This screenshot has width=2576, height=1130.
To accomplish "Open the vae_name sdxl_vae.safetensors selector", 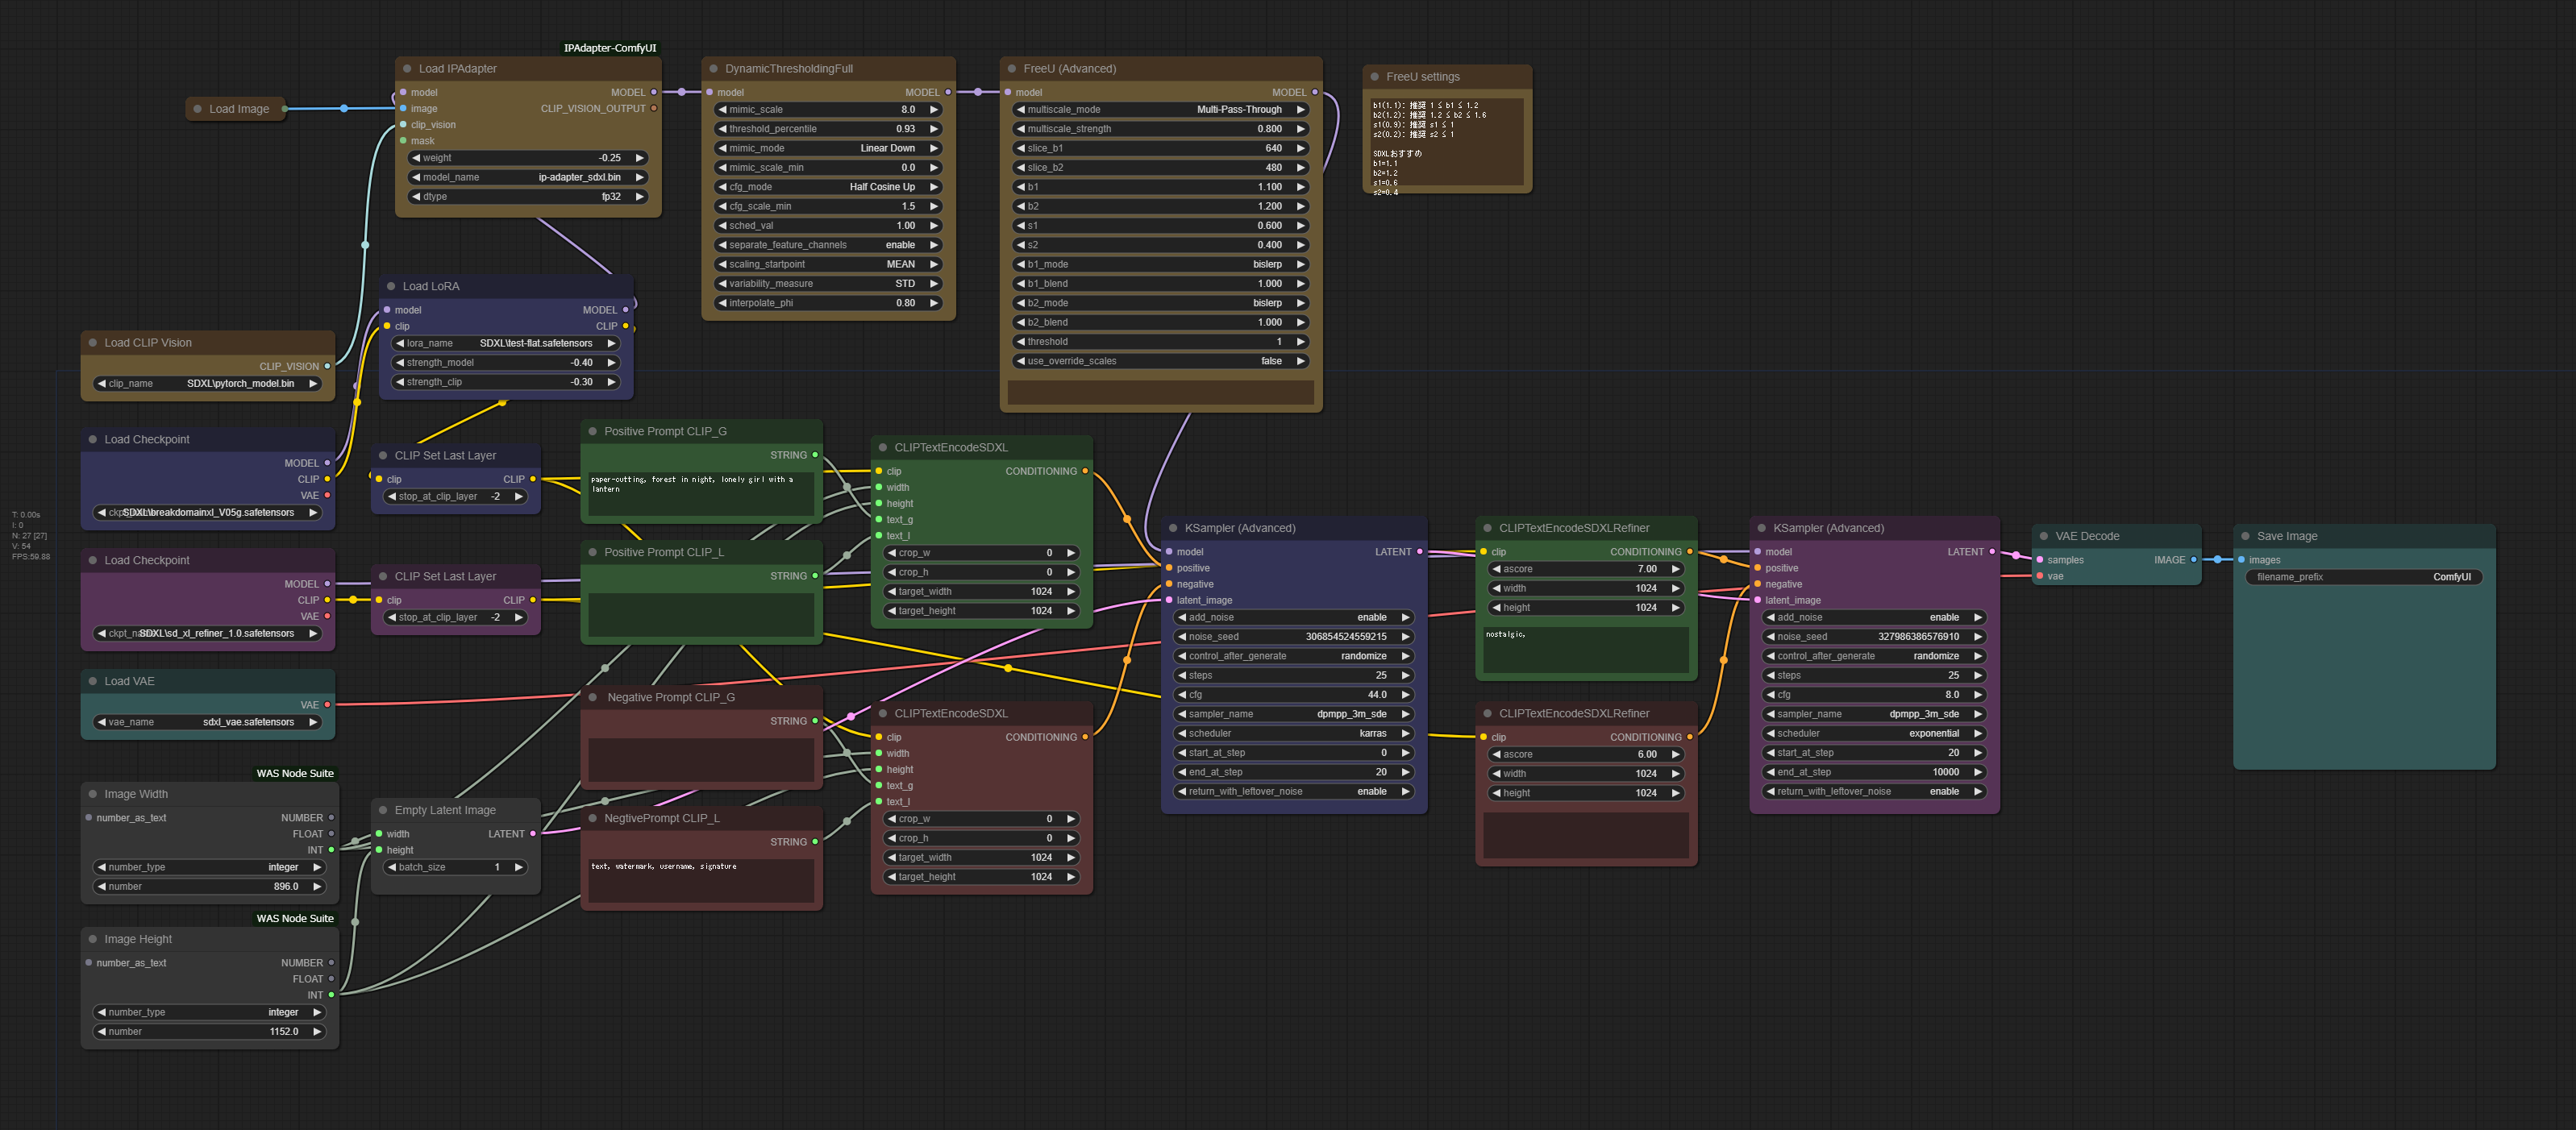I will pyautogui.click(x=208, y=722).
